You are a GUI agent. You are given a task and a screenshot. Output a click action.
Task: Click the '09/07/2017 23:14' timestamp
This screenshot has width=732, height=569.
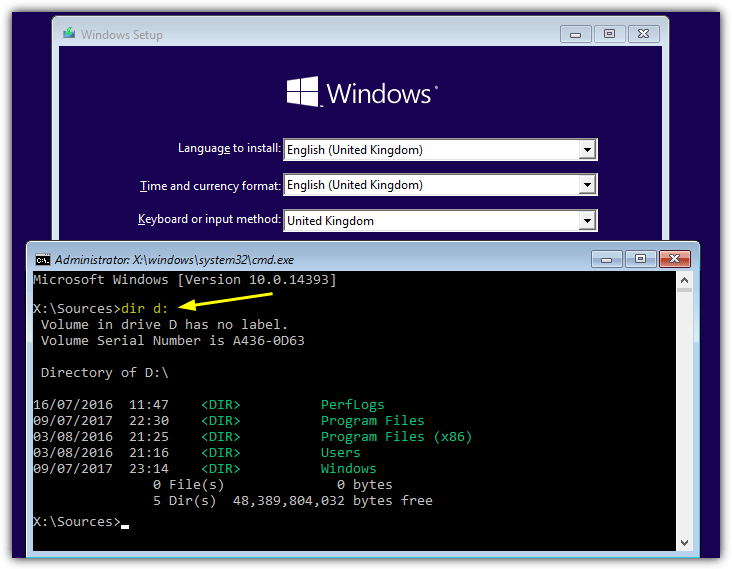point(101,468)
